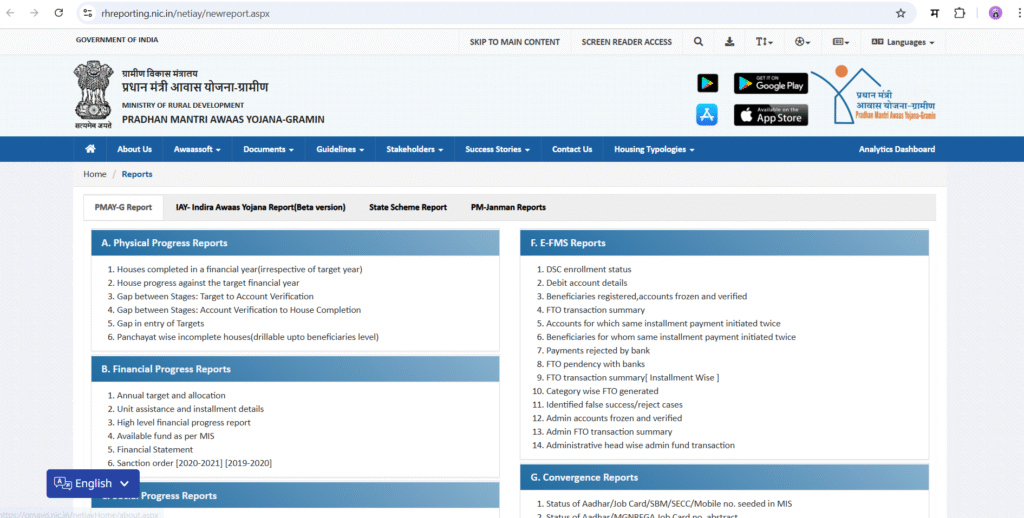The width and height of the screenshot is (1024, 518).
Task: Expand the Guidelines menu
Action: tap(340, 149)
